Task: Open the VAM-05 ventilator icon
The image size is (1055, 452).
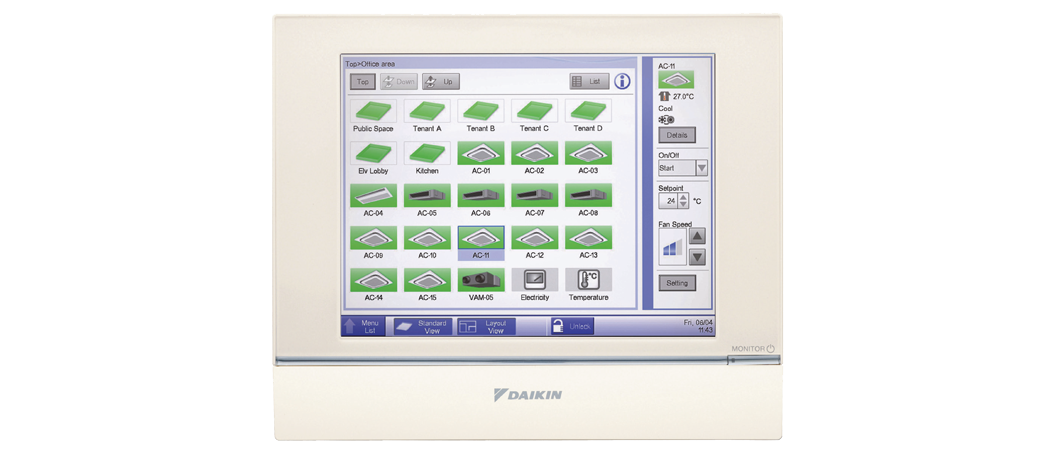Action: pyautogui.click(x=481, y=280)
